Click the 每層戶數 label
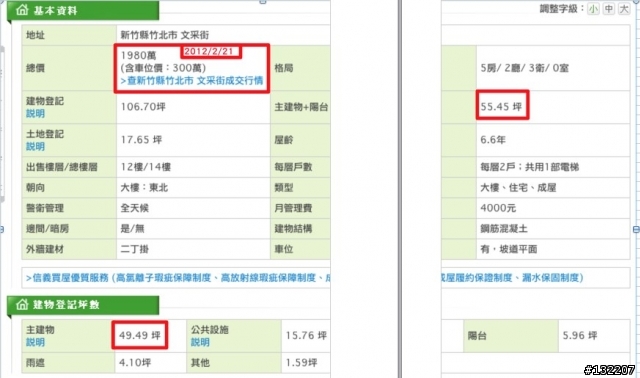This screenshot has height=378, width=640. click(293, 167)
